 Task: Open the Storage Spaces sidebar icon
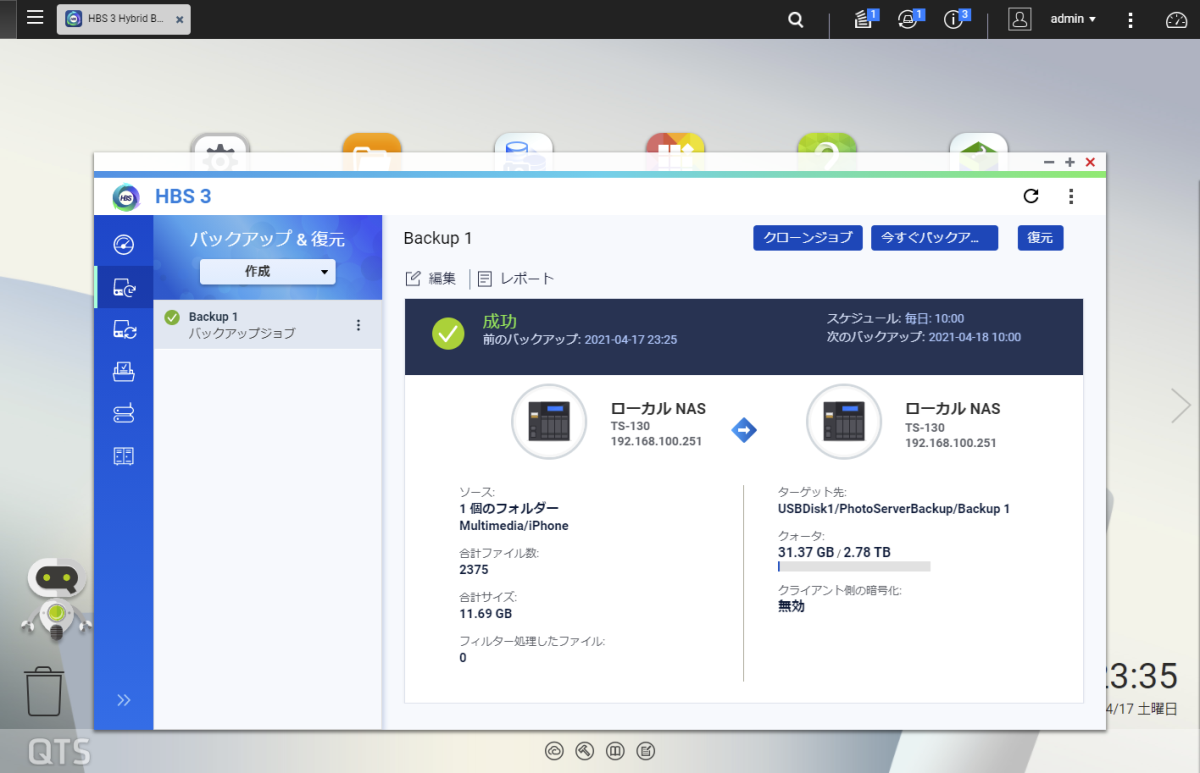[x=124, y=413]
